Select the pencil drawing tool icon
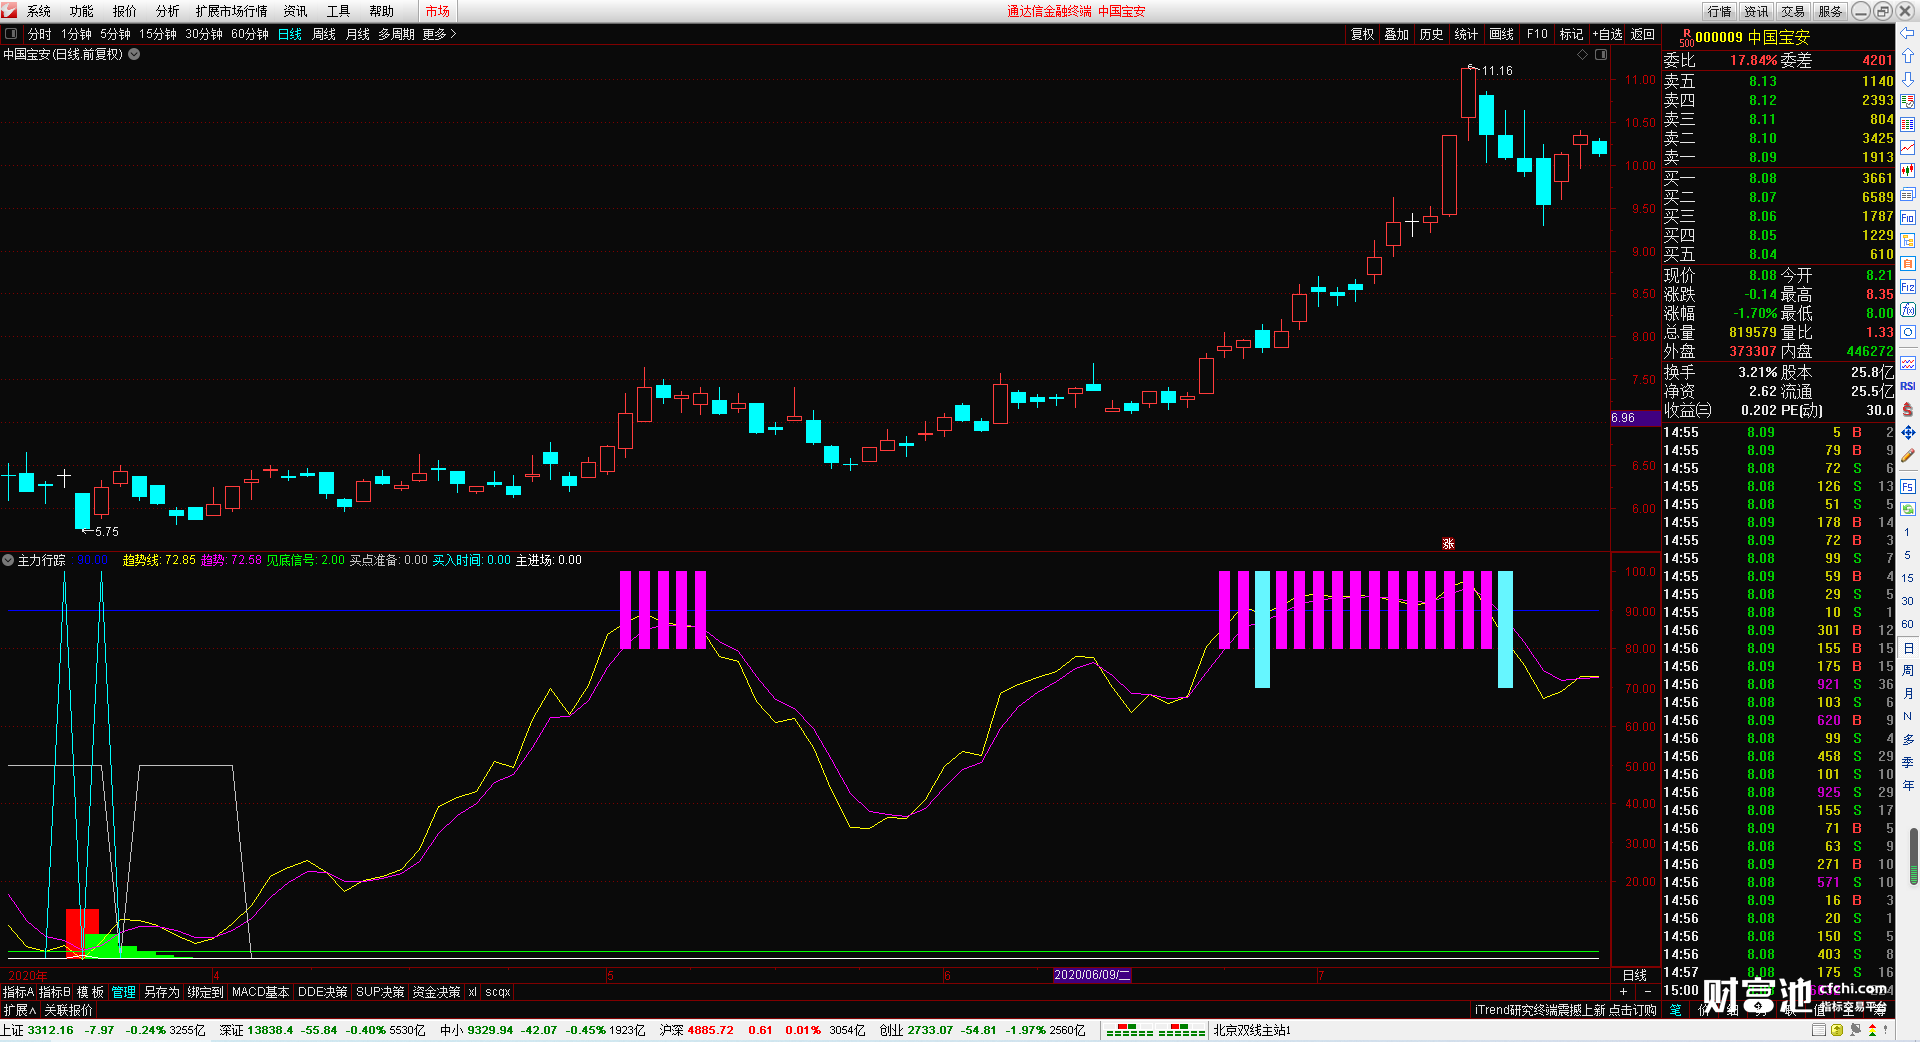The width and height of the screenshot is (1920, 1042). pos(1908,455)
